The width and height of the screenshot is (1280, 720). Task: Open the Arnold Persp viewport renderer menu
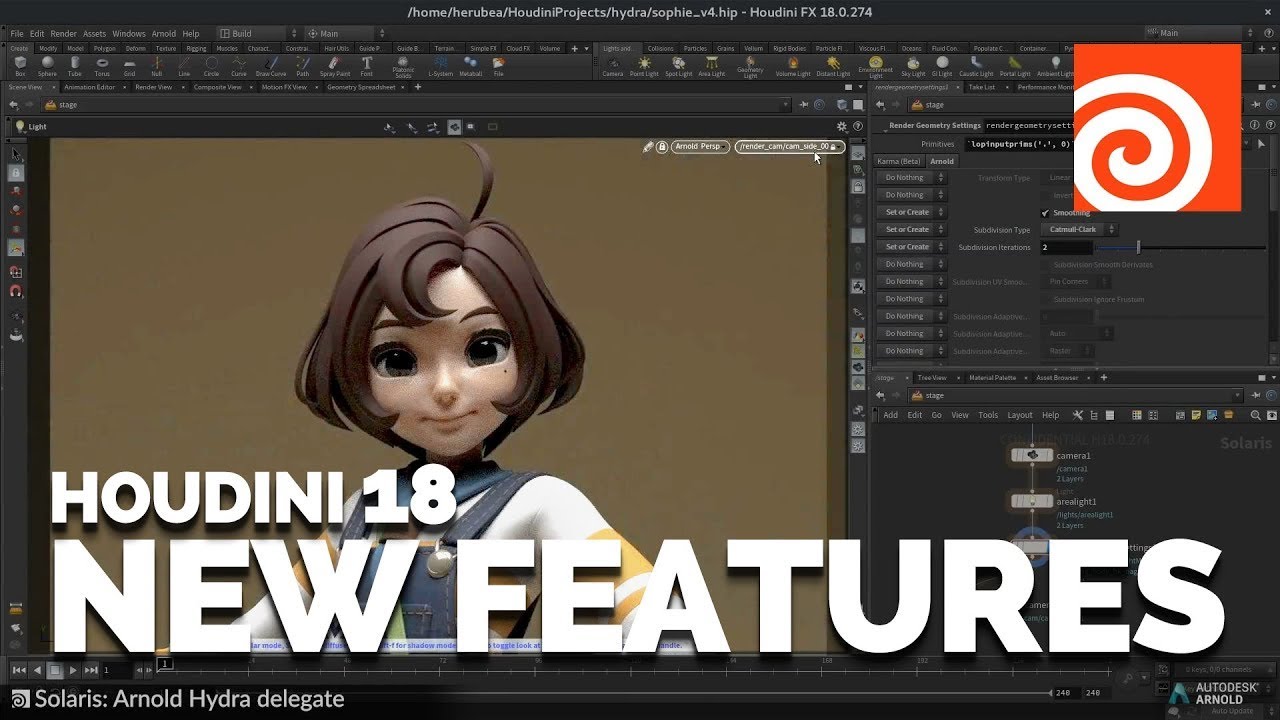[700, 146]
